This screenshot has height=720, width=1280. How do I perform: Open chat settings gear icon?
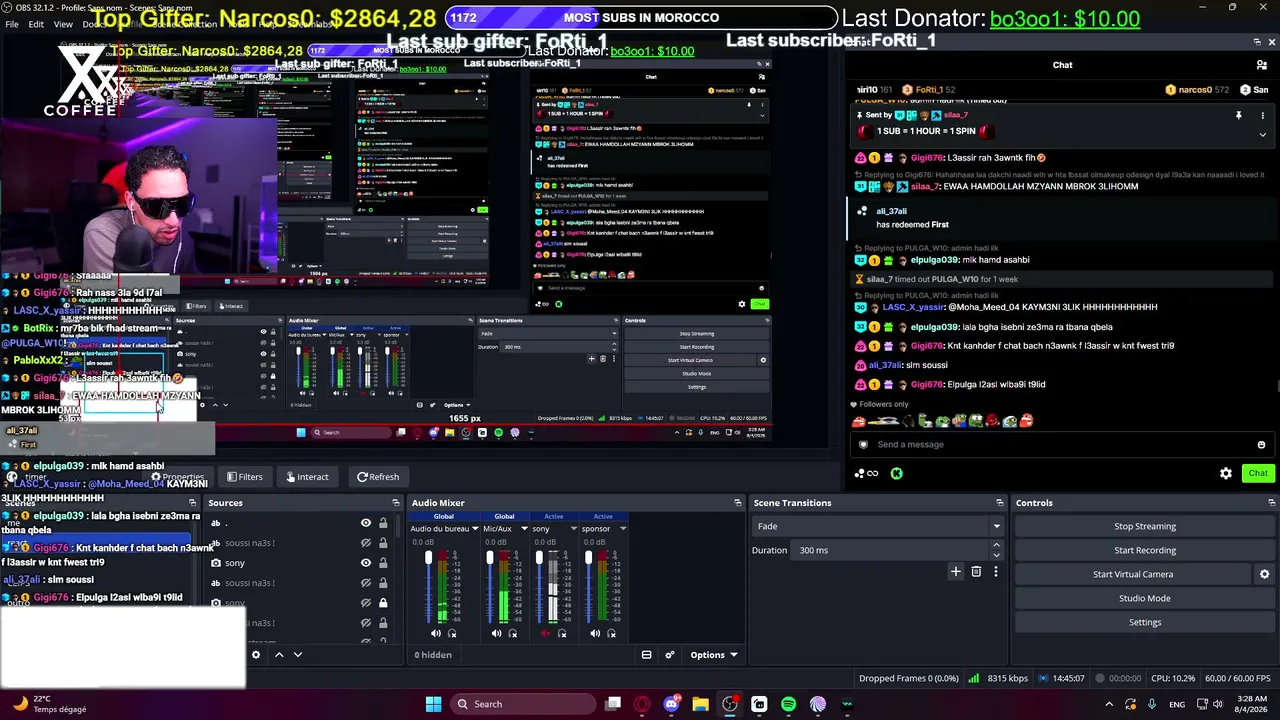[x=1226, y=474]
